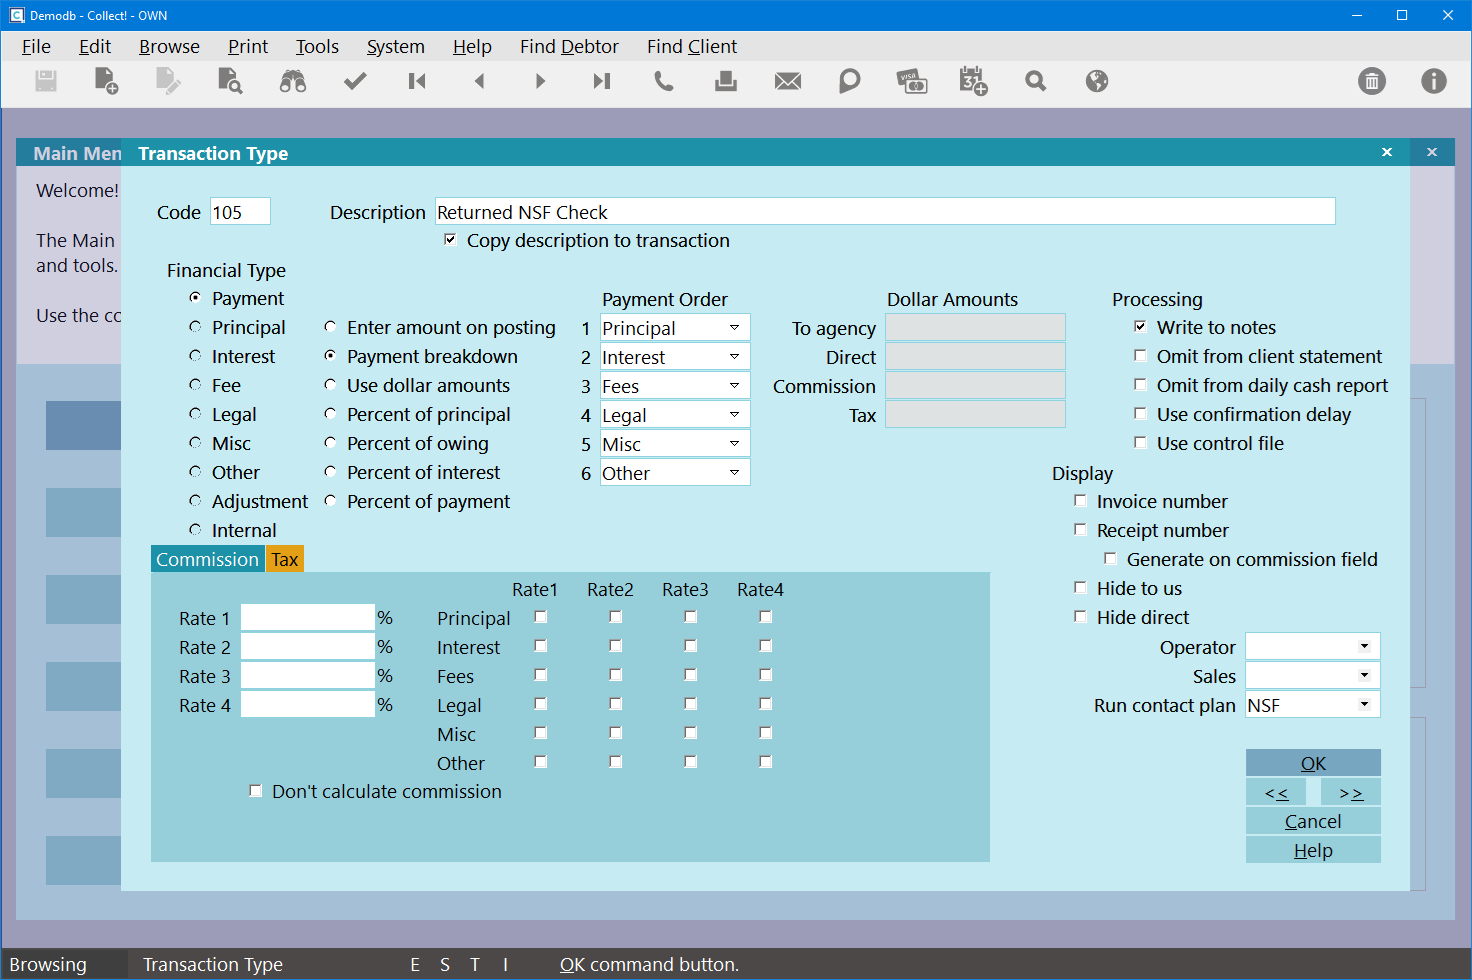This screenshot has height=980, width=1472.
Task: Check Don't calculate commission box
Action: (x=256, y=791)
